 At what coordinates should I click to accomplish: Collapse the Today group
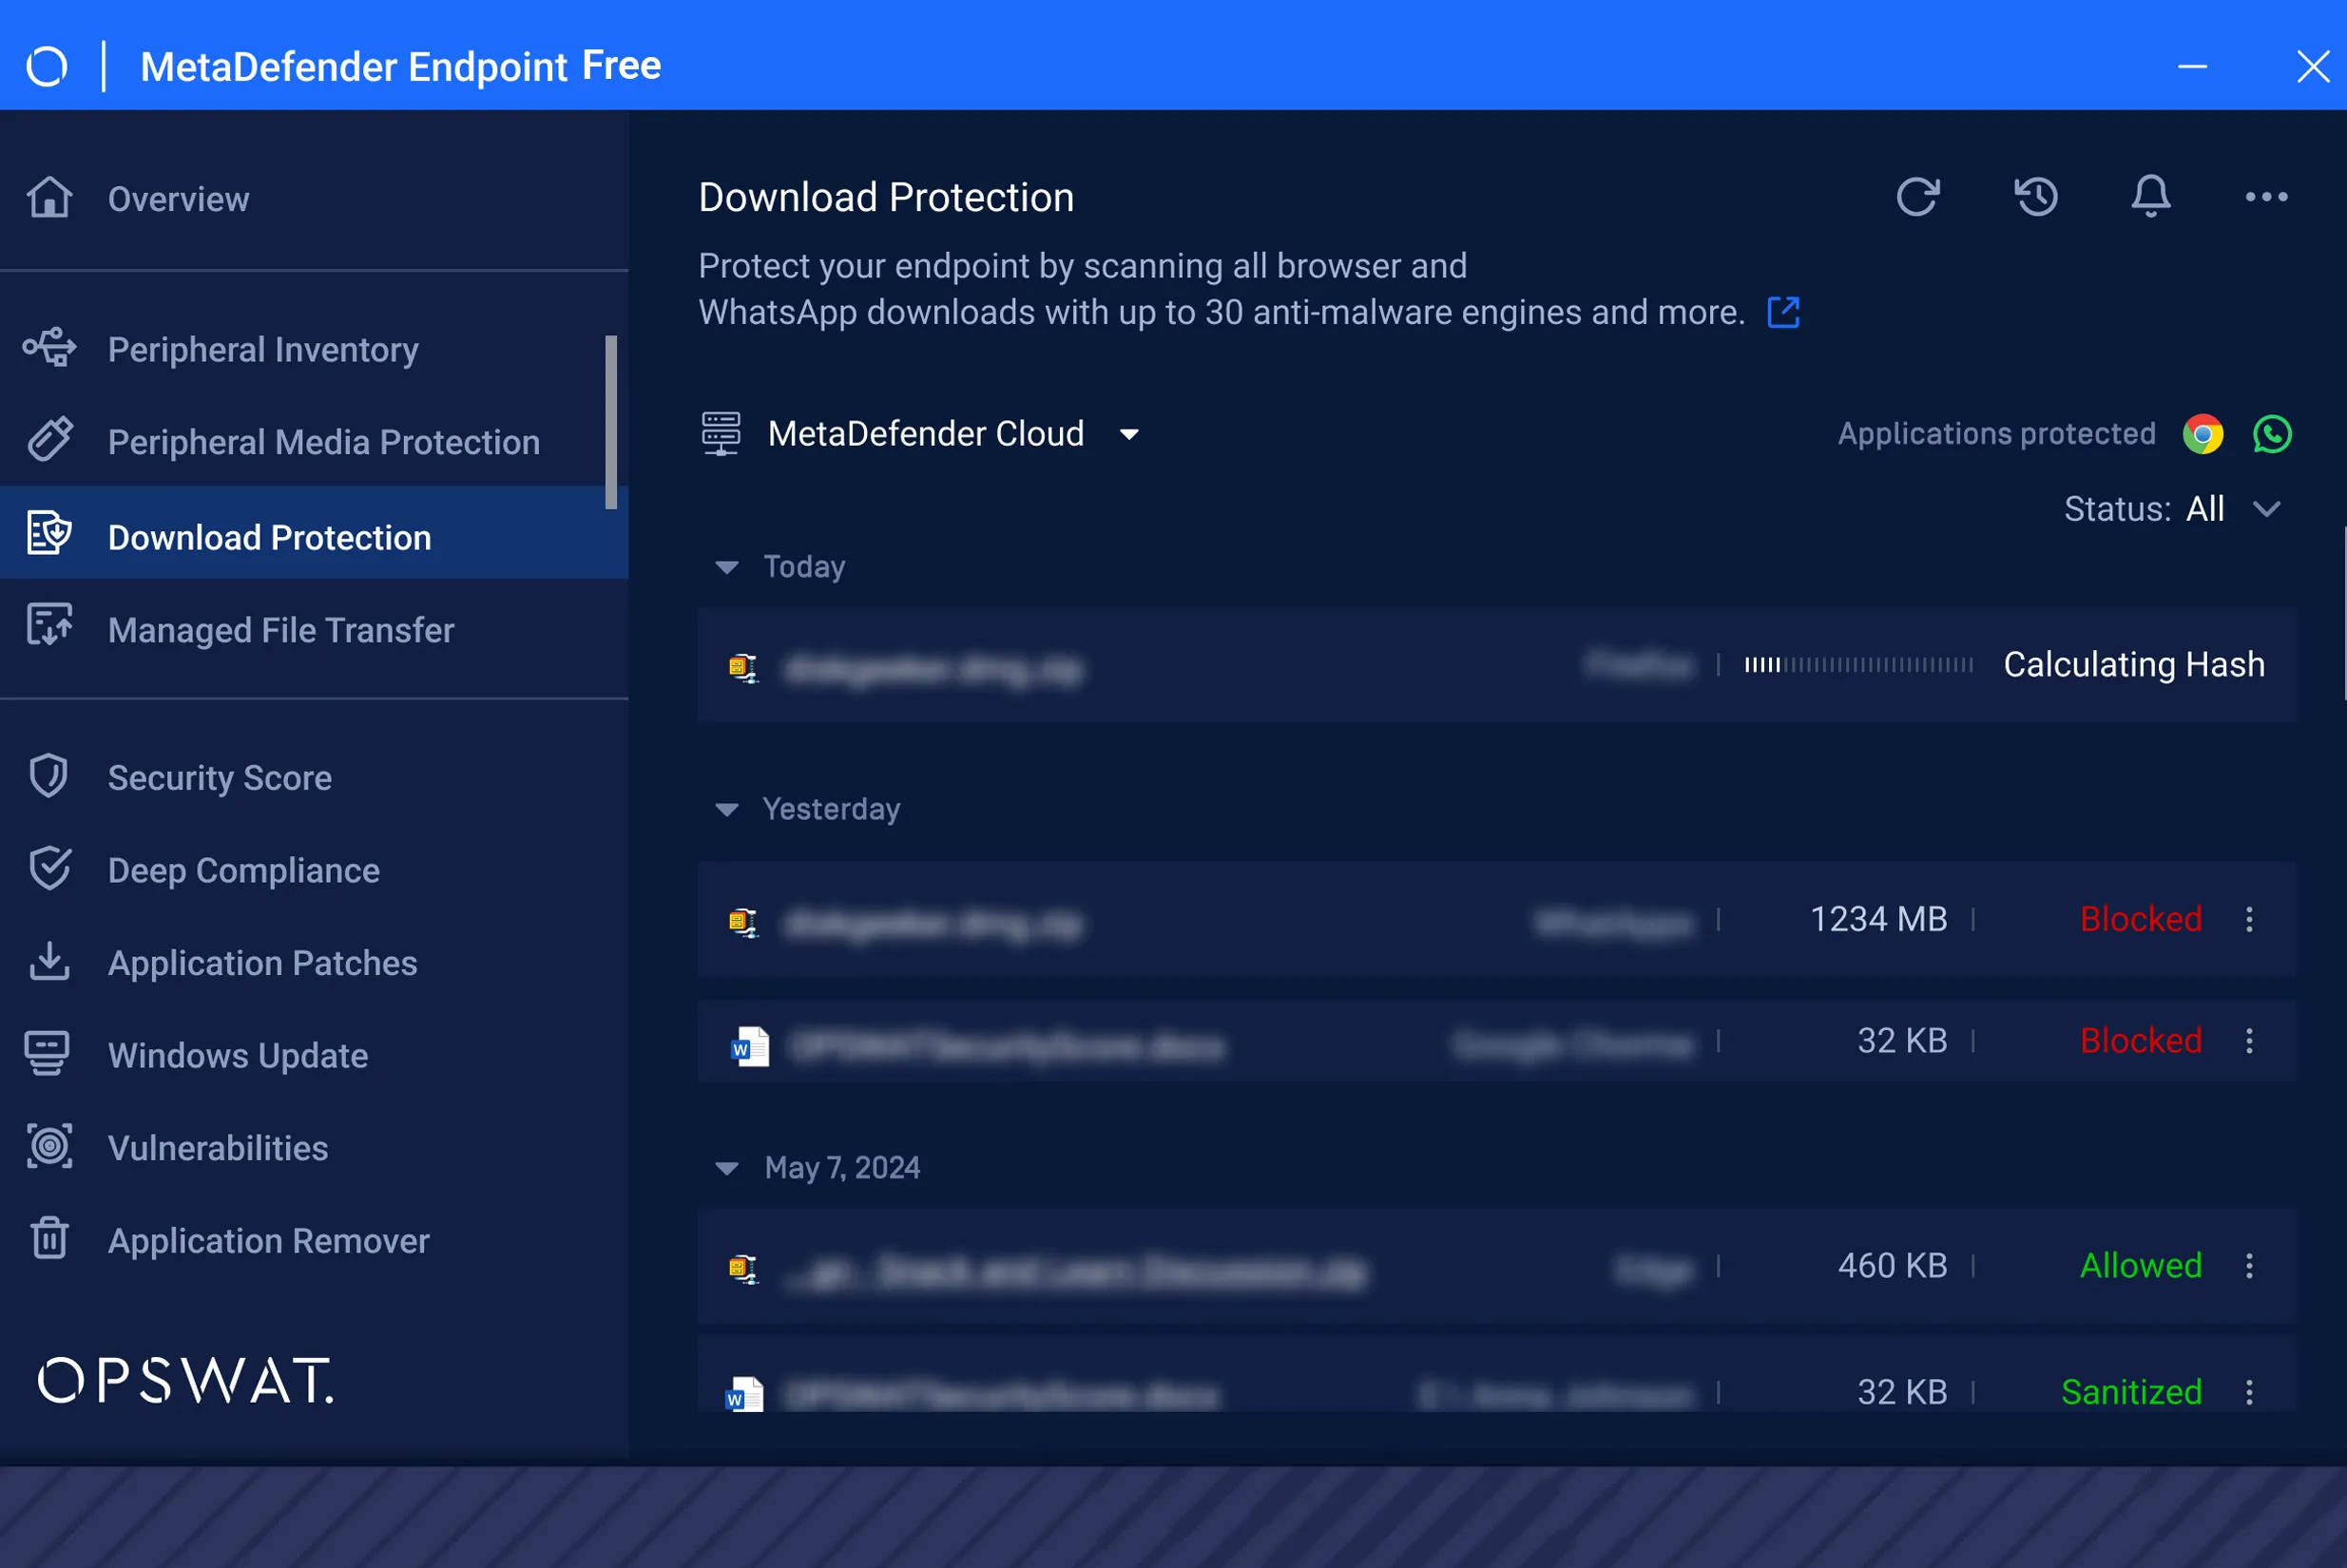[727, 567]
